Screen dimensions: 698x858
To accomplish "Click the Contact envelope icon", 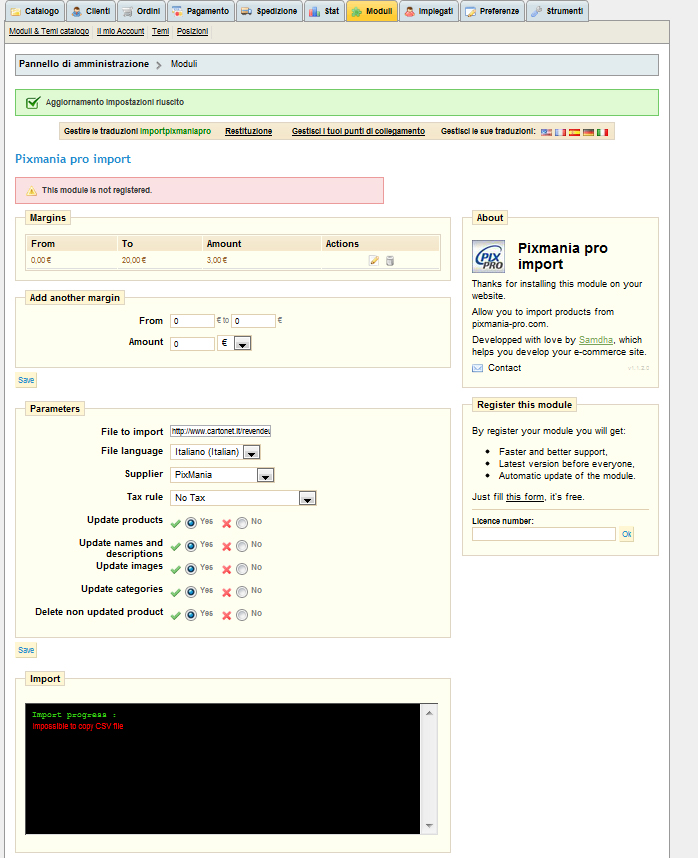I will click(x=478, y=368).
